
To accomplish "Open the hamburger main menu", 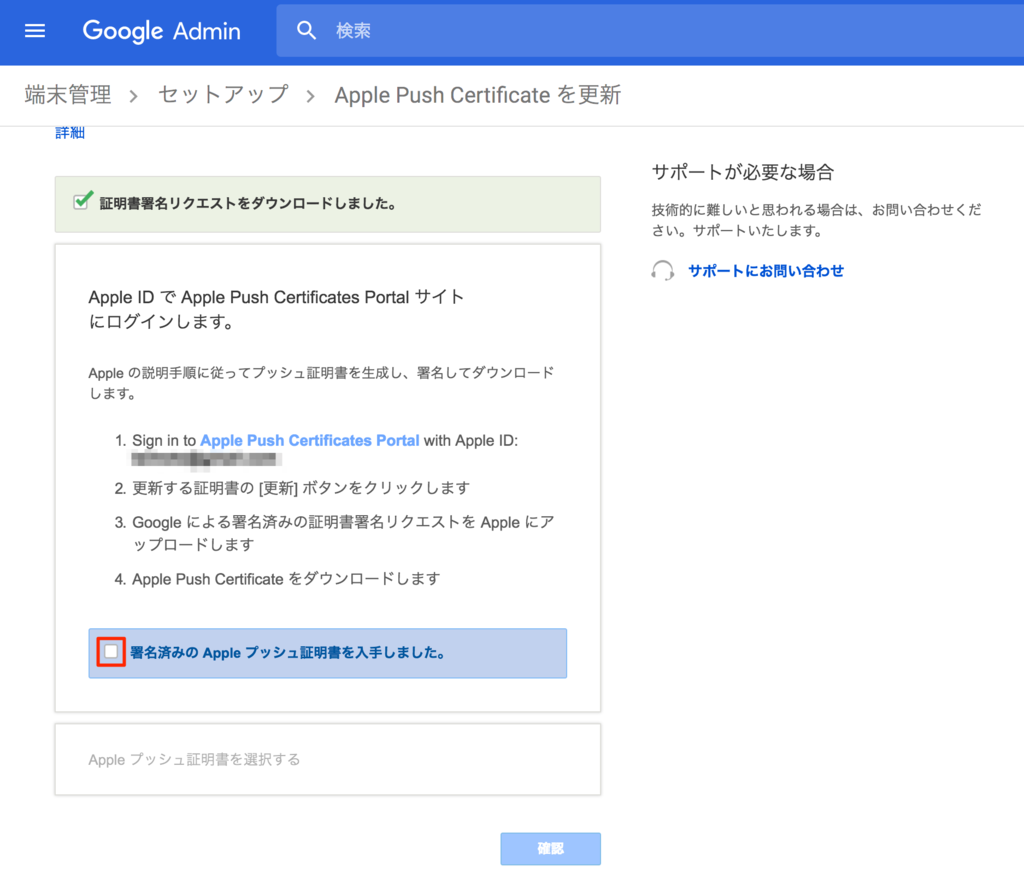I will (x=35, y=31).
